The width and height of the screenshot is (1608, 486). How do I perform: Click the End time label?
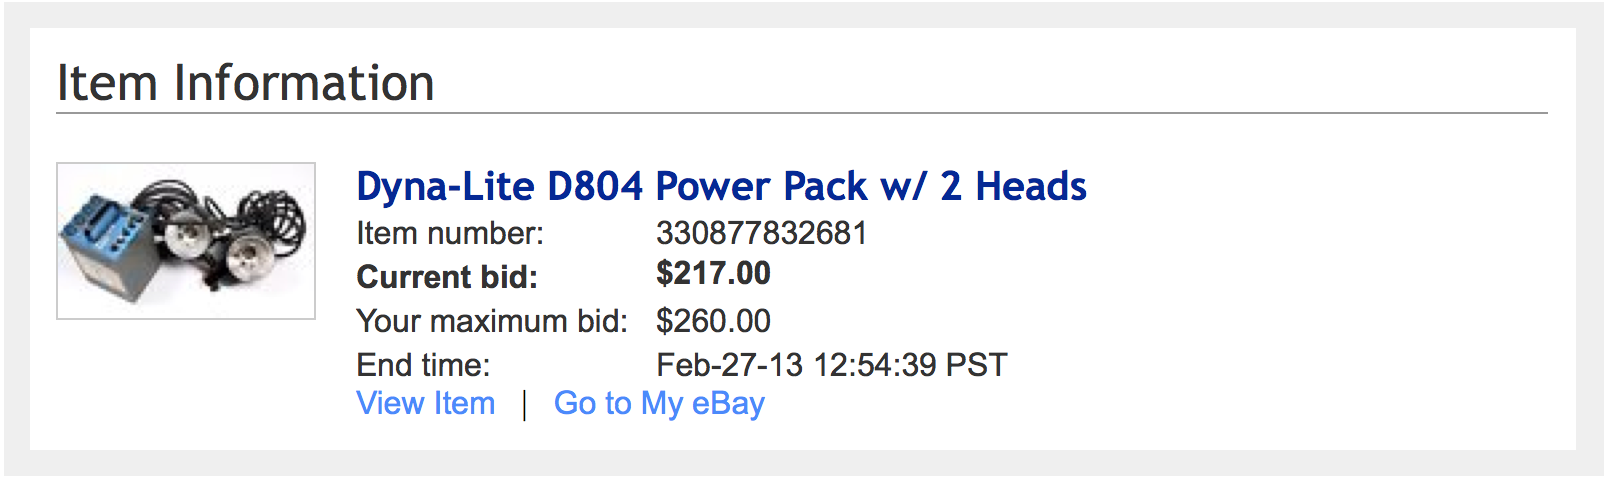click(x=423, y=365)
